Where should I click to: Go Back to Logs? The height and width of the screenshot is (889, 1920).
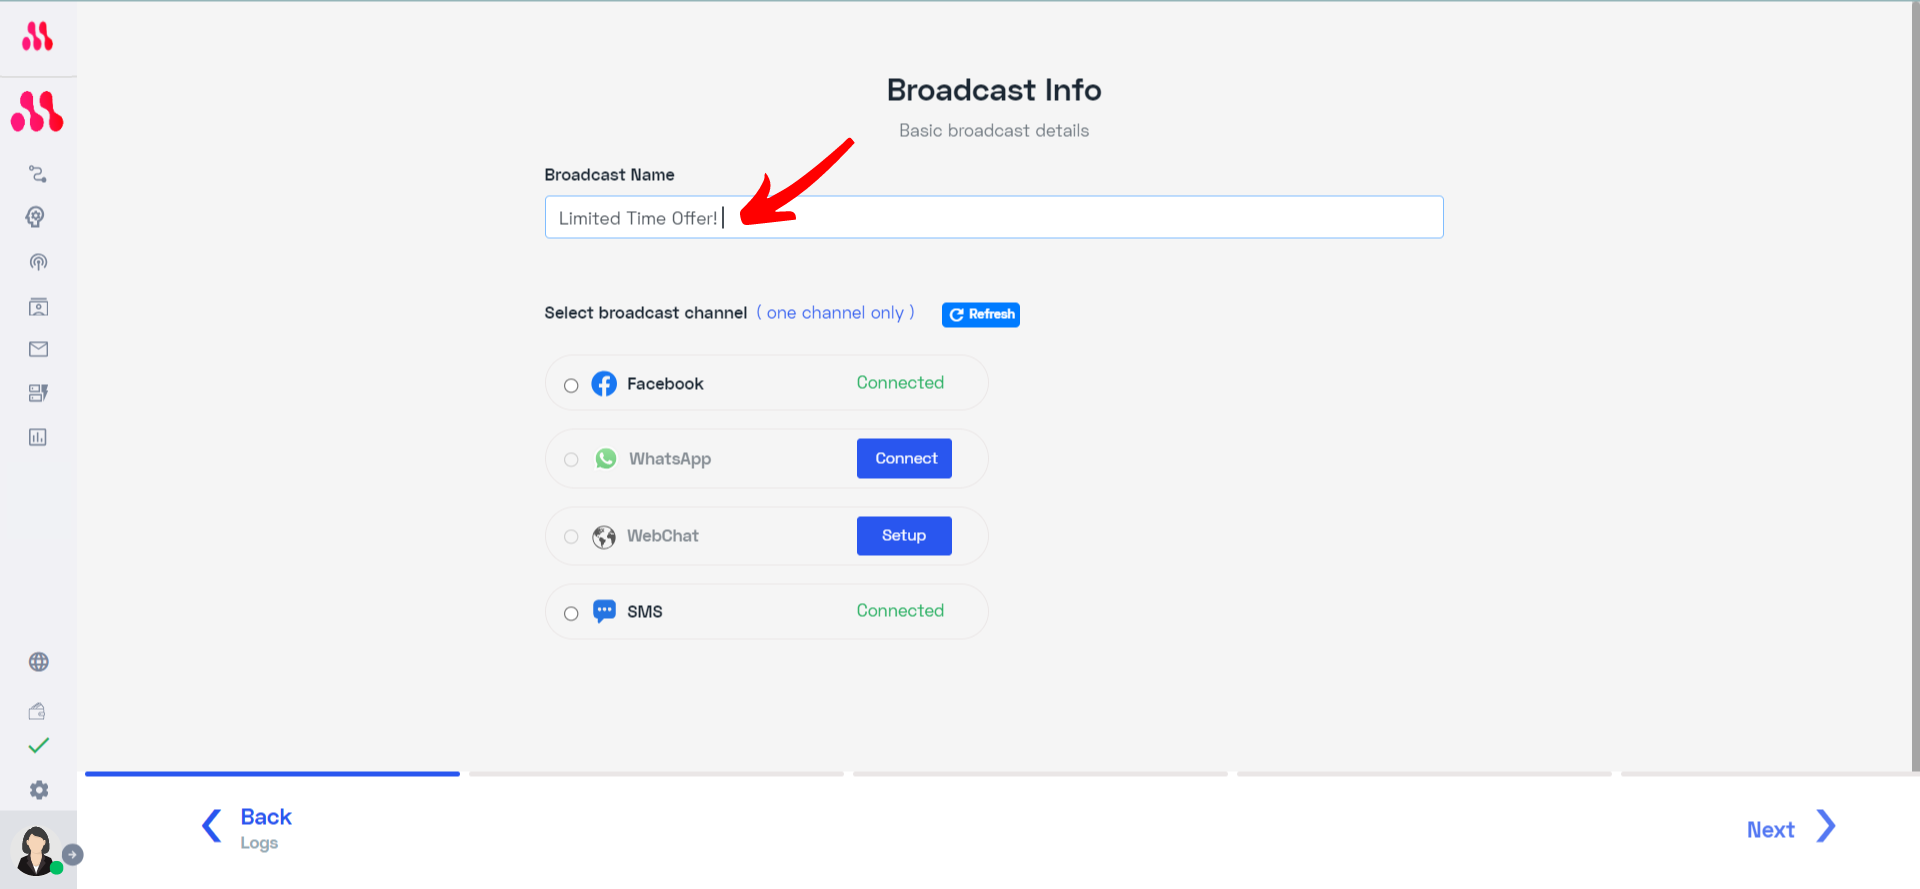tap(266, 817)
